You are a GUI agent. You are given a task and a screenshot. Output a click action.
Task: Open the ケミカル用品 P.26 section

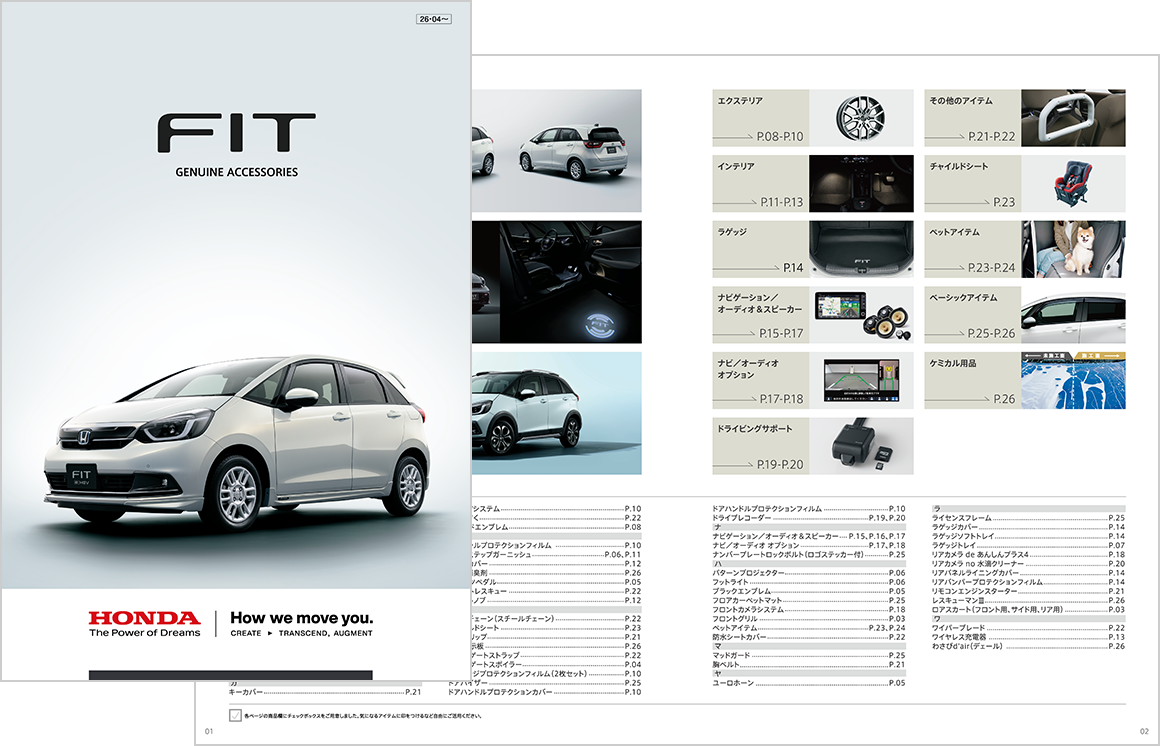coord(972,381)
